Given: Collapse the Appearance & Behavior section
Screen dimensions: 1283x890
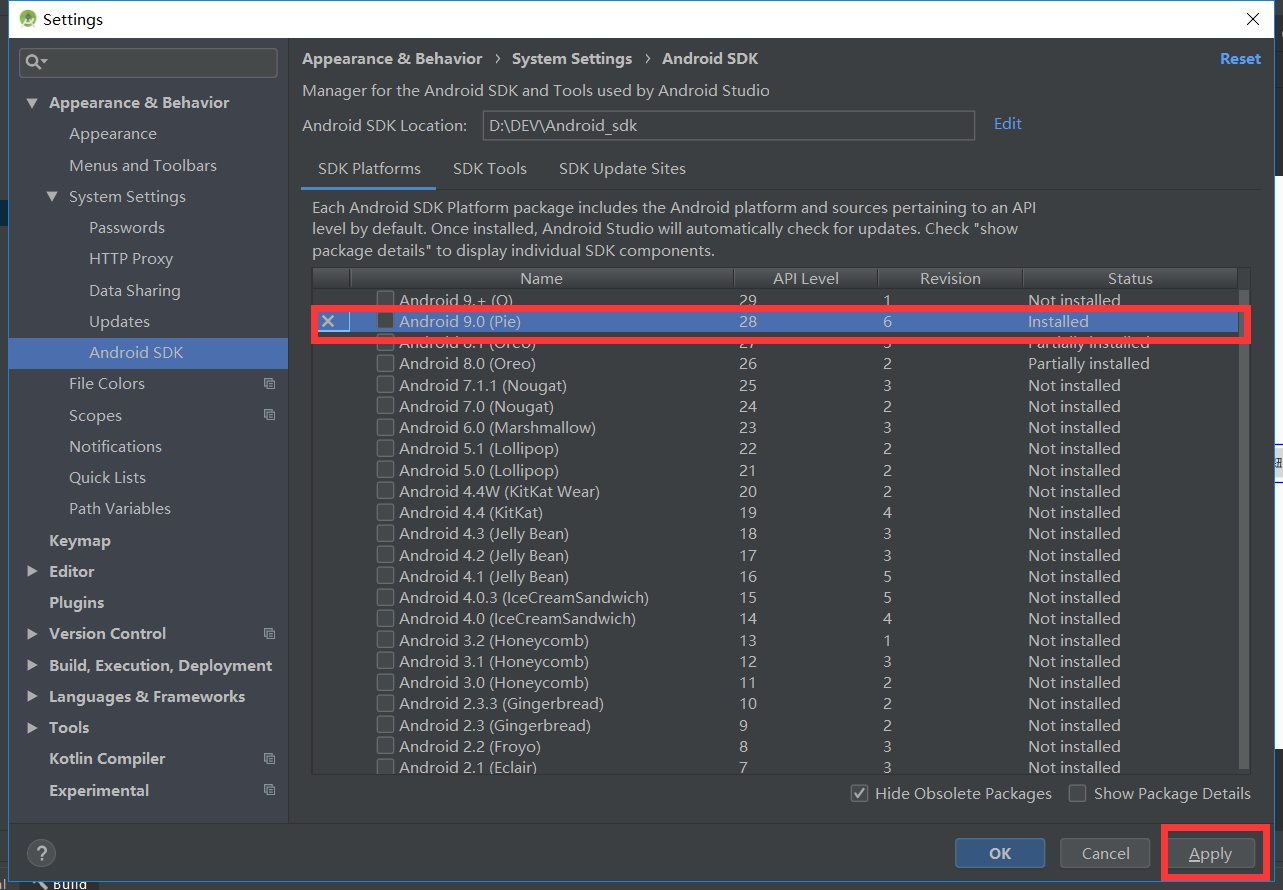Looking at the screenshot, I should (31, 102).
